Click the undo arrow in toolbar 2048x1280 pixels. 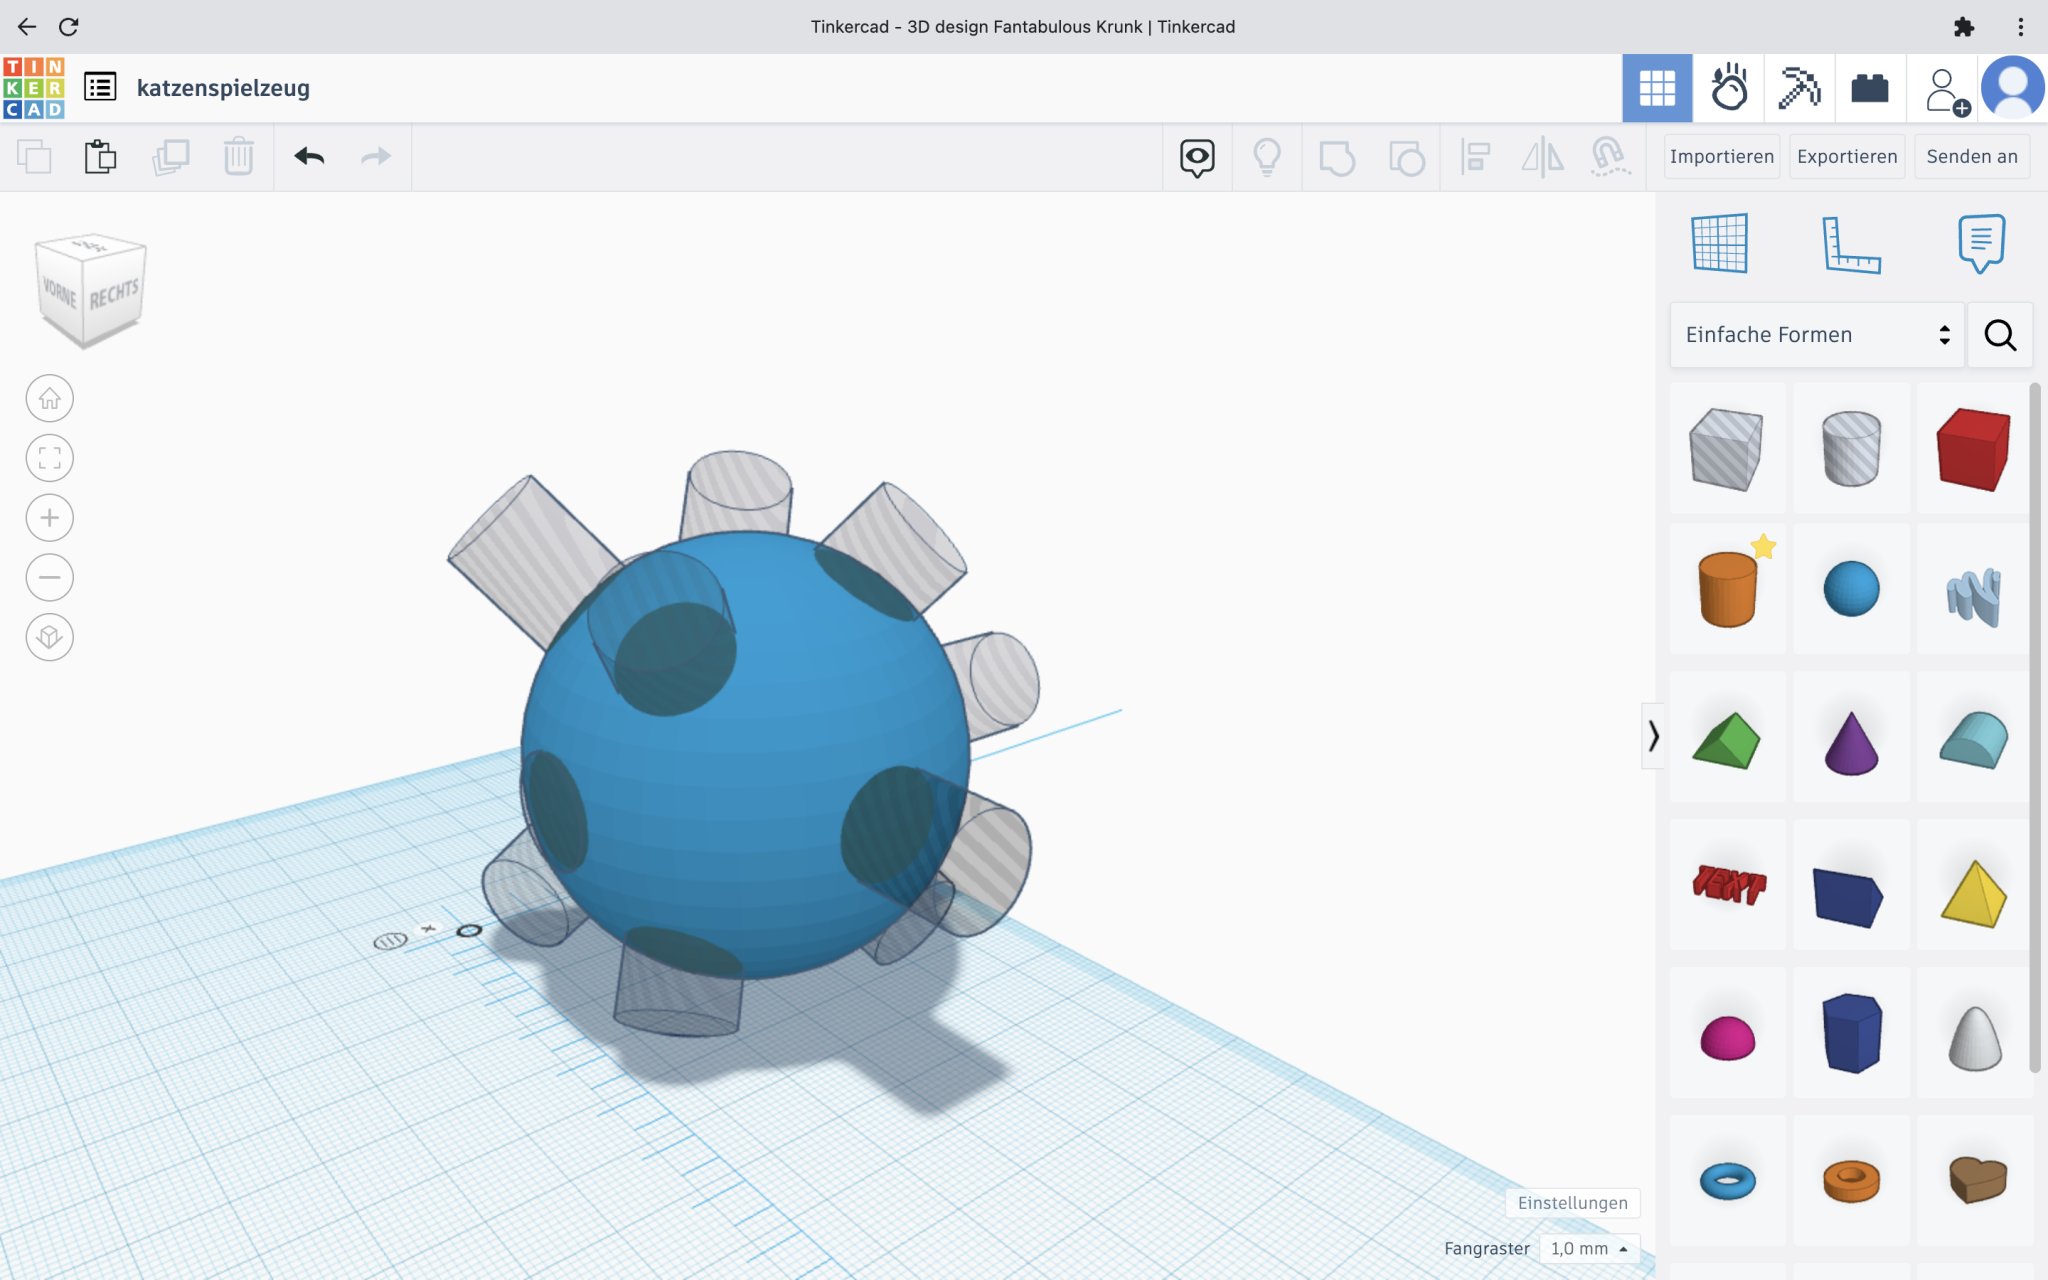click(309, 157)
